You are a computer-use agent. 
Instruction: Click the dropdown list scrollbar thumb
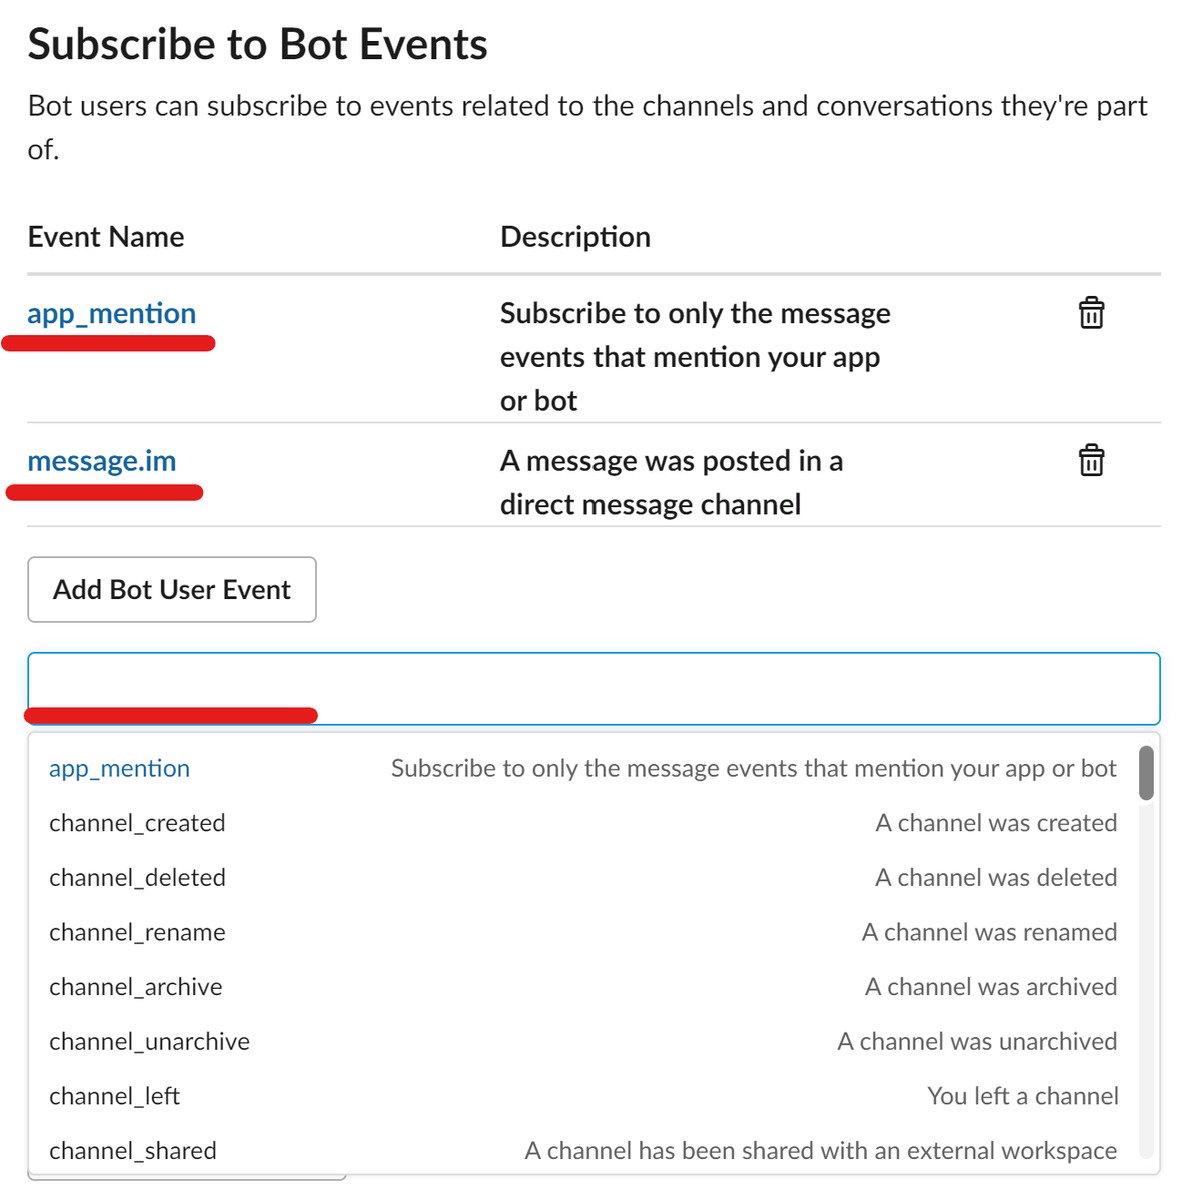click(1146, 773)
